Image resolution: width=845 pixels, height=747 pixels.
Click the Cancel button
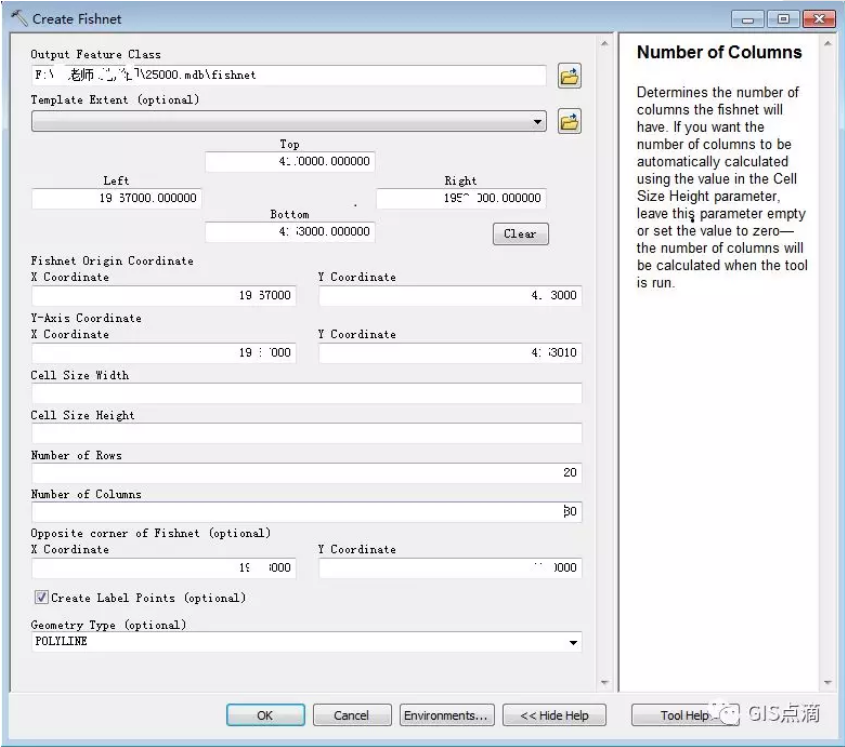pyautogui.click(x=351, y=715)
